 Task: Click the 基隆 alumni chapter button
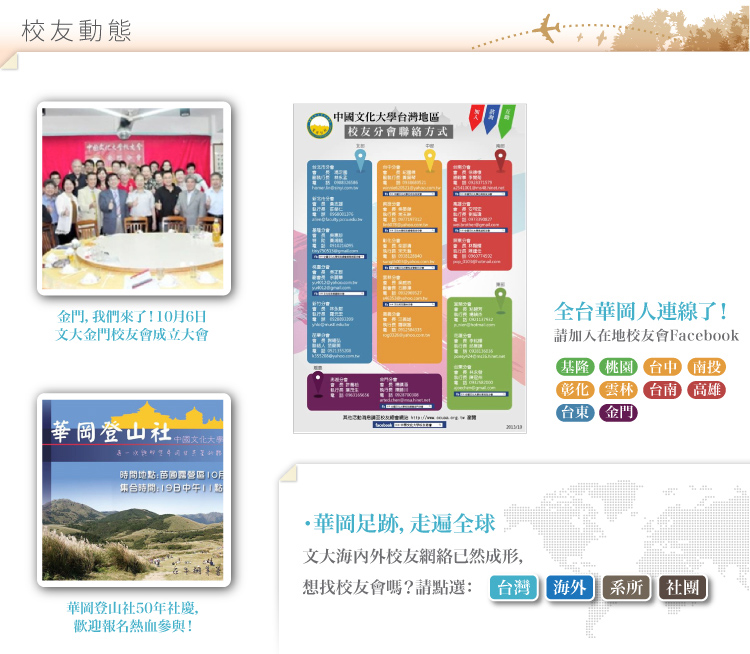(x=575, y=367)
